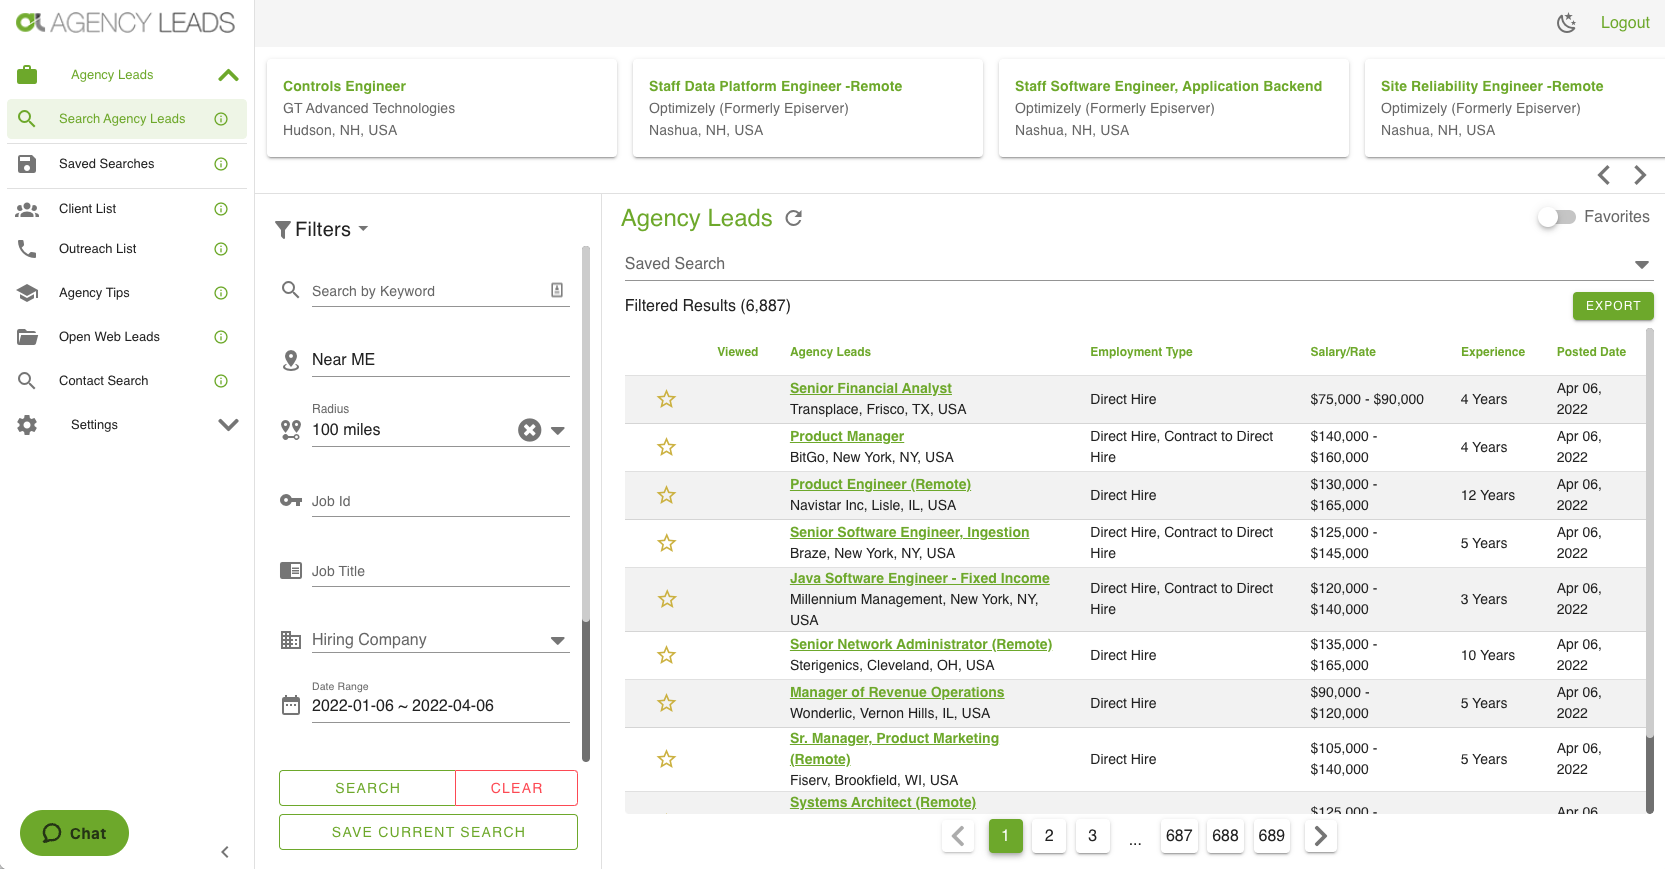Show previous job cards in carousel
Image resolution: width=1665 pixels, height=869 pixels.
[1604, 175]
